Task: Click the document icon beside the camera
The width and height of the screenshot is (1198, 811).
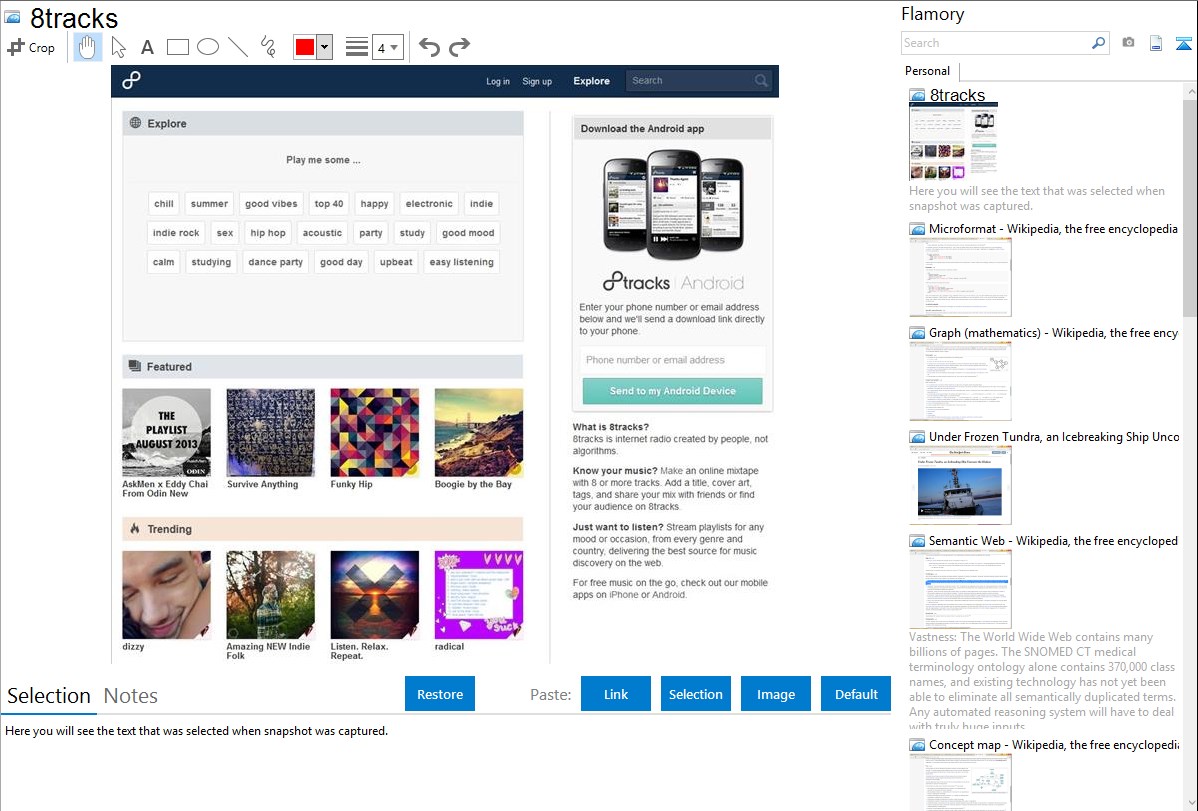Action: 1156,43
